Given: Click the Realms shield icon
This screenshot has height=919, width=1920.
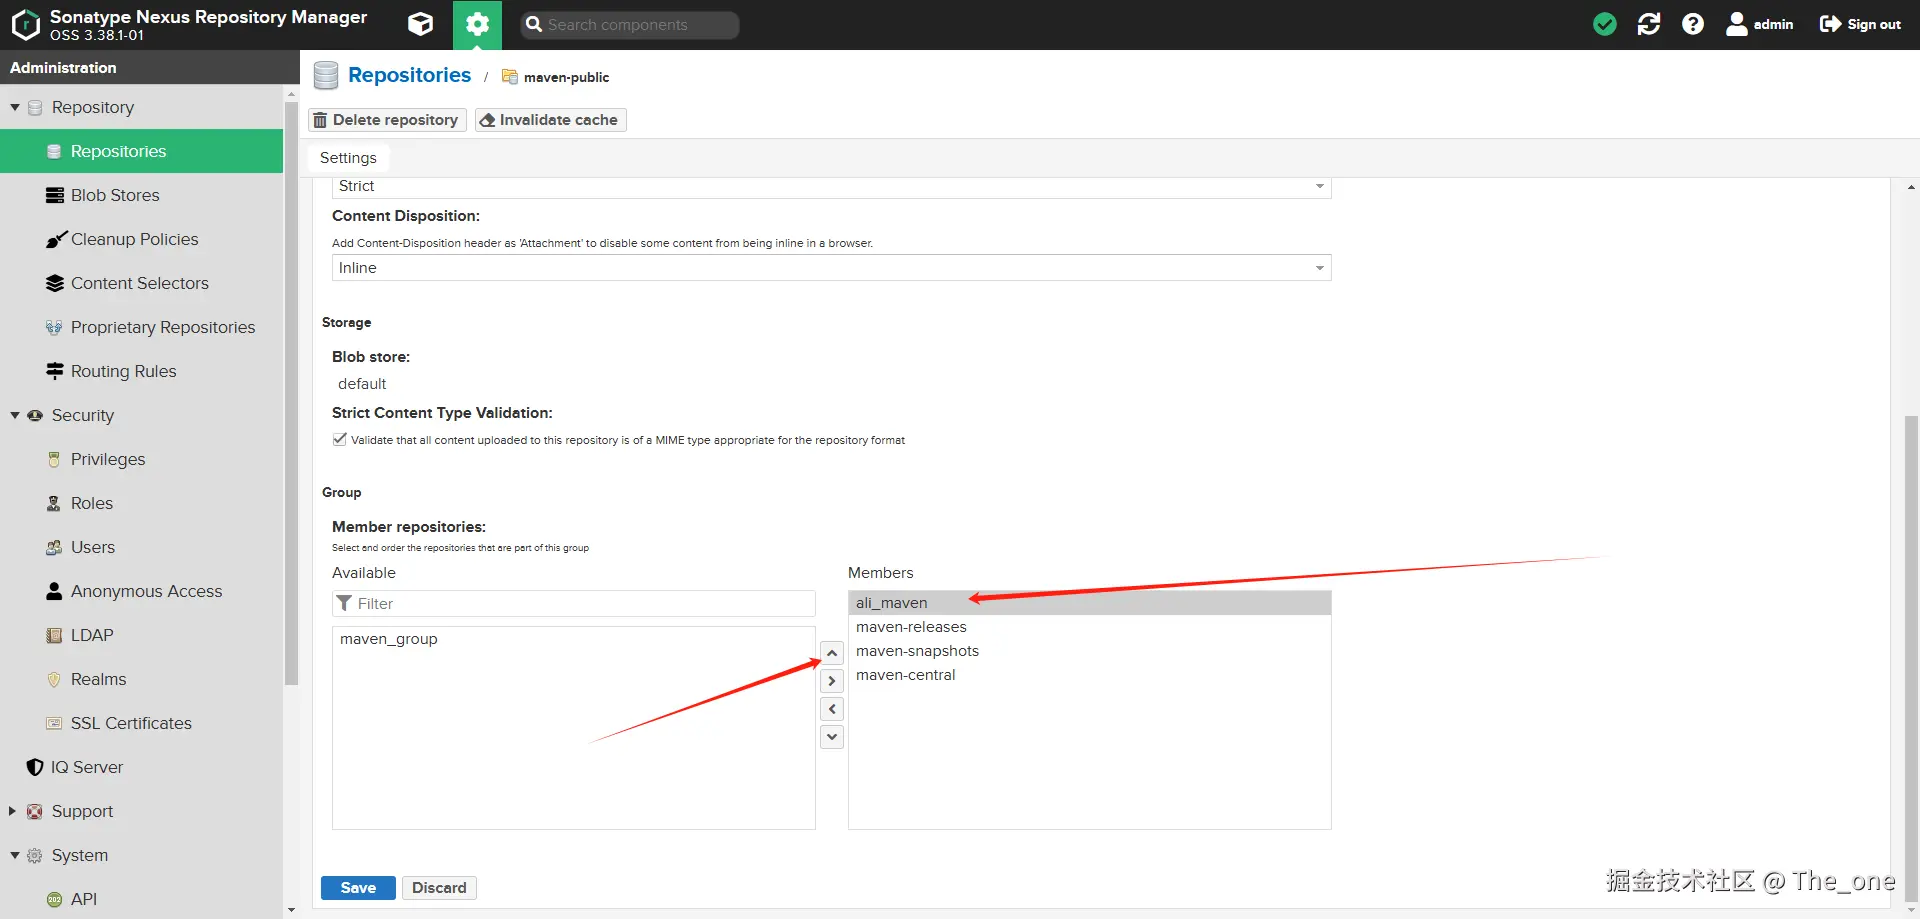Looking at the screenshot, I should [54, 679].
